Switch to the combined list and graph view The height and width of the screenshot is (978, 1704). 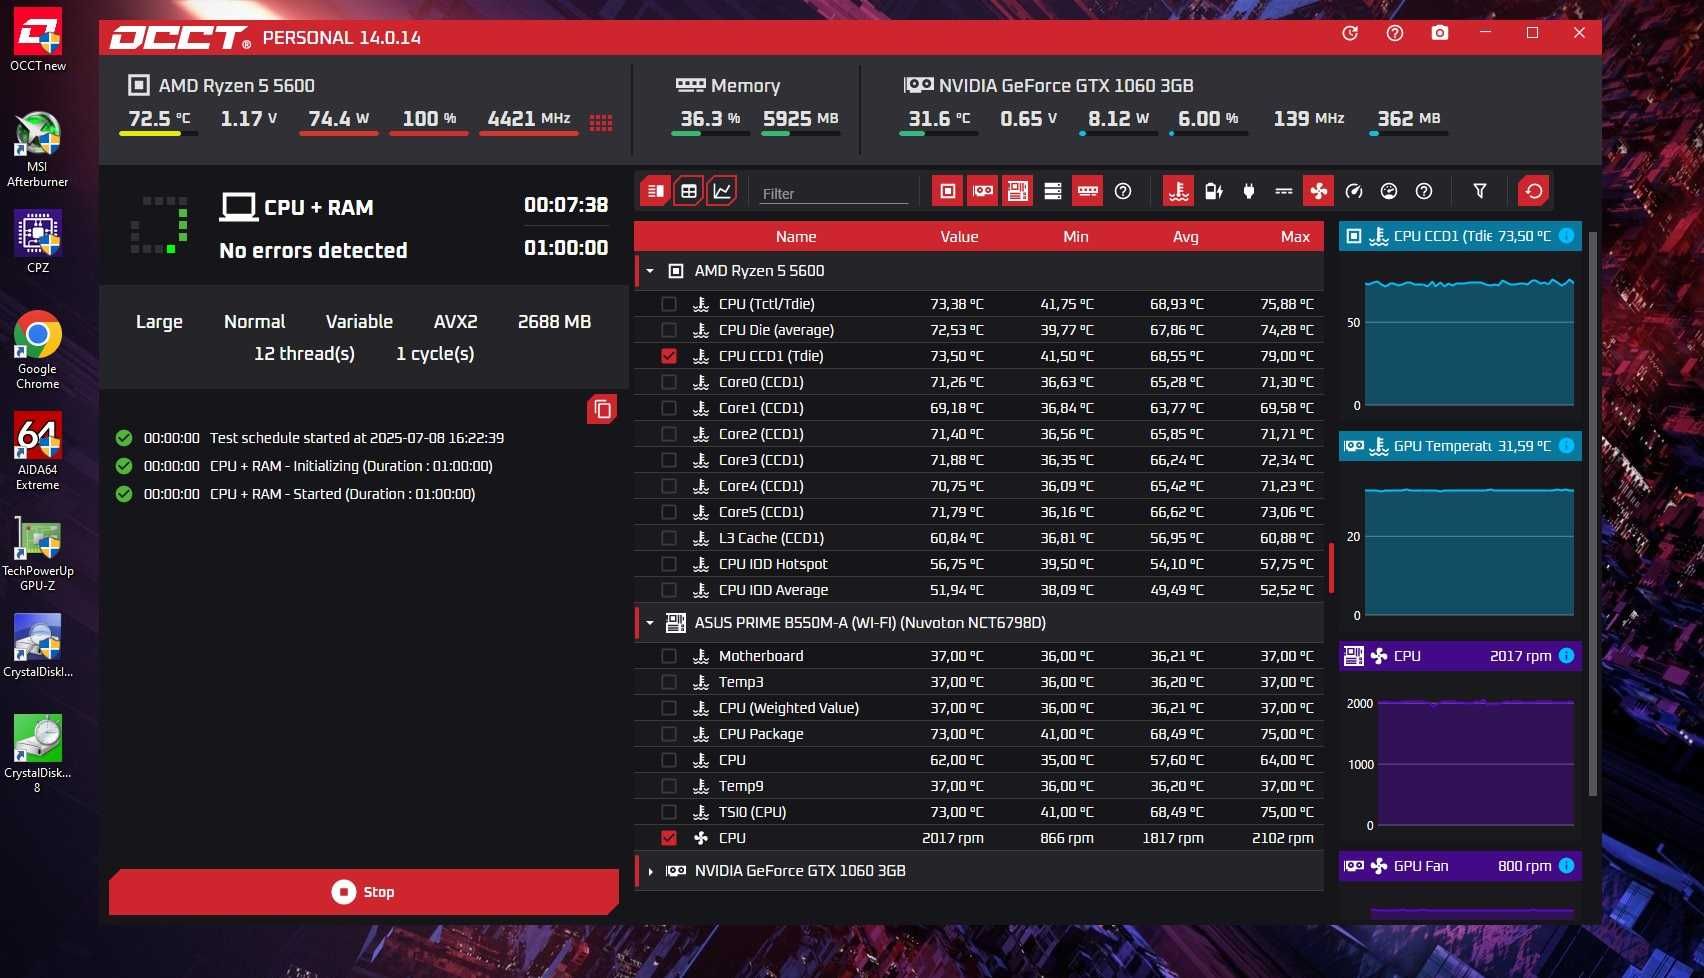click(x=656, y=191)
